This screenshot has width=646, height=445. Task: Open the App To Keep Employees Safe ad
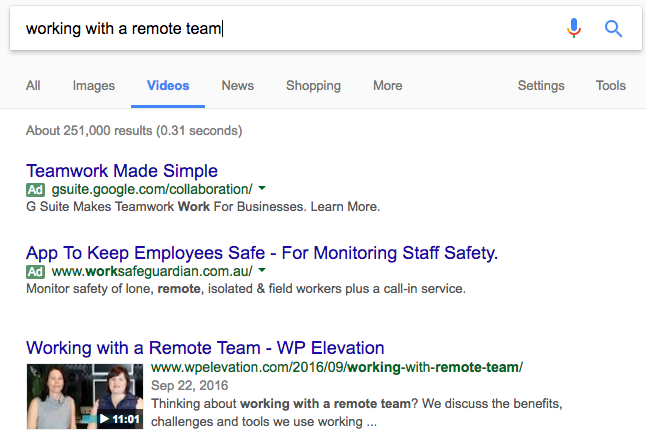pos(262,253)
